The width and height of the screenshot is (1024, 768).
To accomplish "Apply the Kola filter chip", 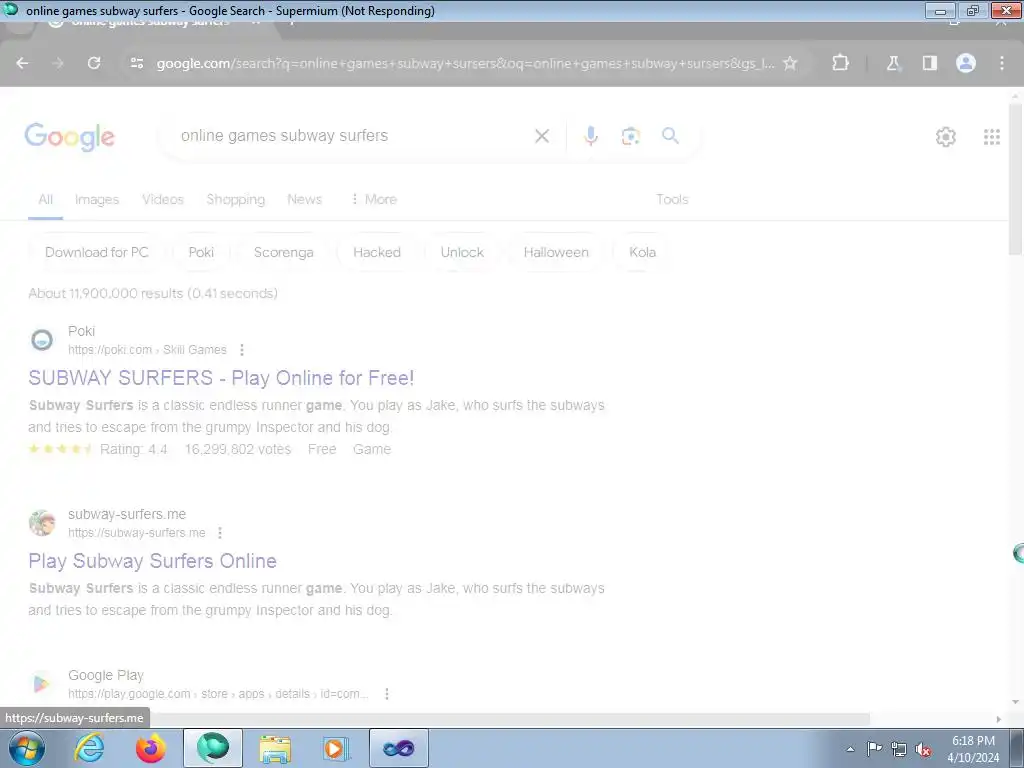I will point(643,252).
